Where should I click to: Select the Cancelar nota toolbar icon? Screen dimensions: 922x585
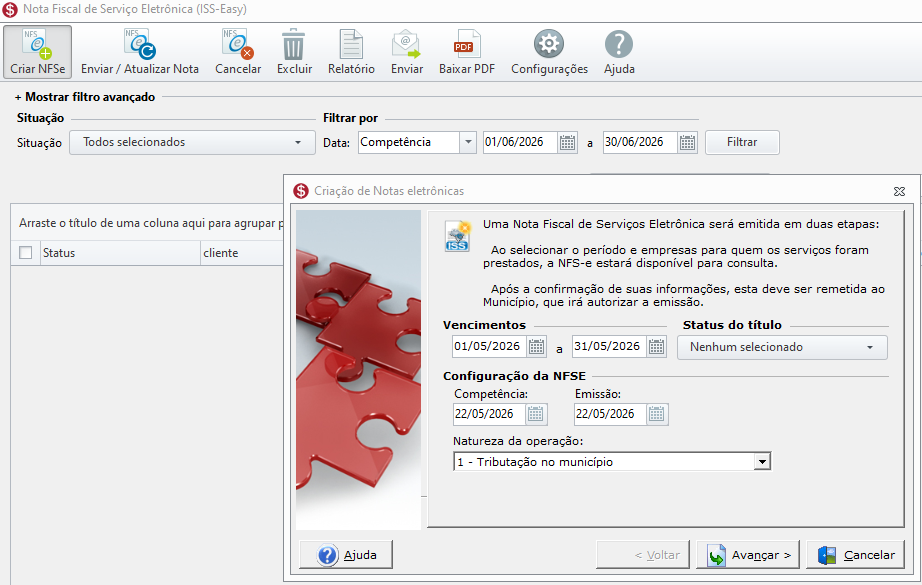click(x=238, y=52)
